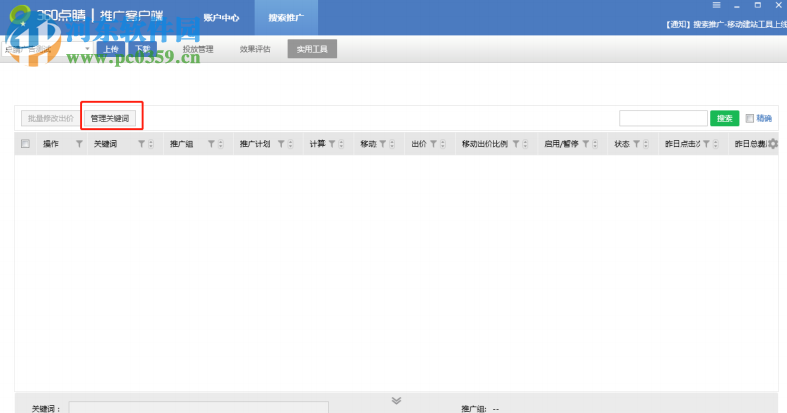Expand the bottom detail panel chevron

396,400
